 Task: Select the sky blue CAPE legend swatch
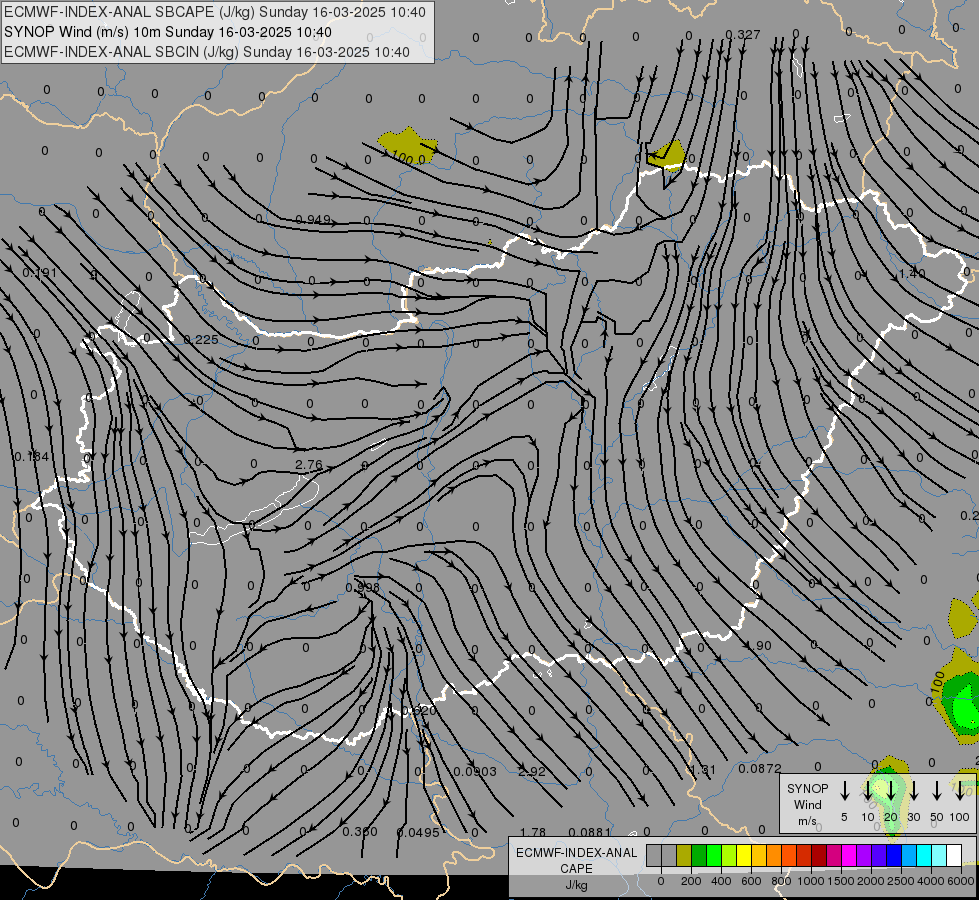coord(910,855)
